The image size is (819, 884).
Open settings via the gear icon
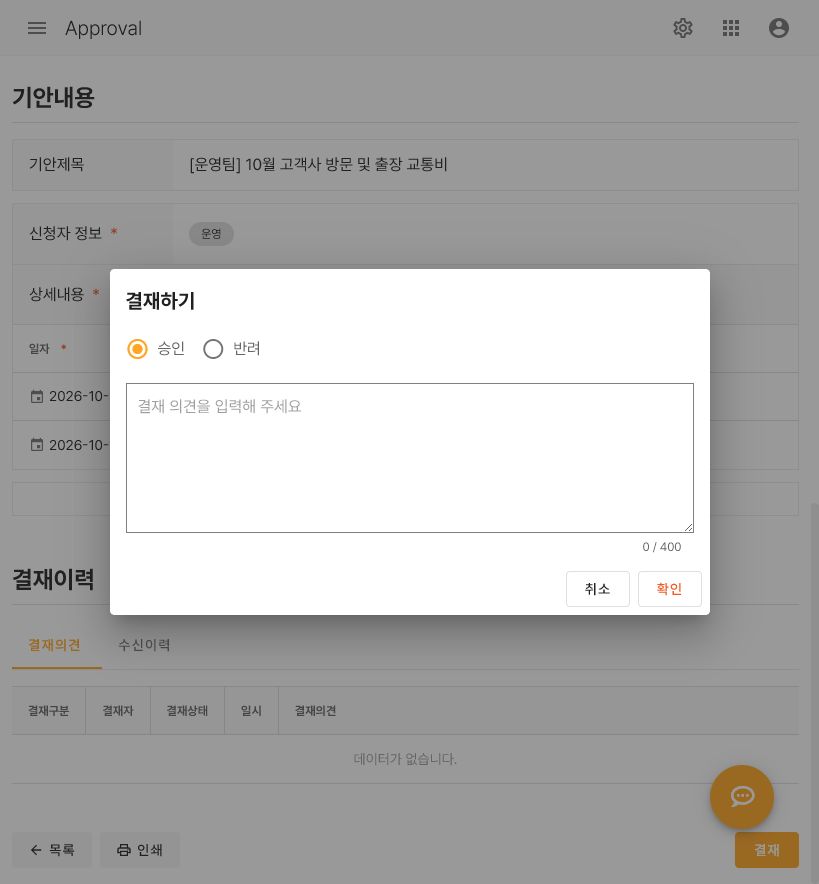point(683,28)
